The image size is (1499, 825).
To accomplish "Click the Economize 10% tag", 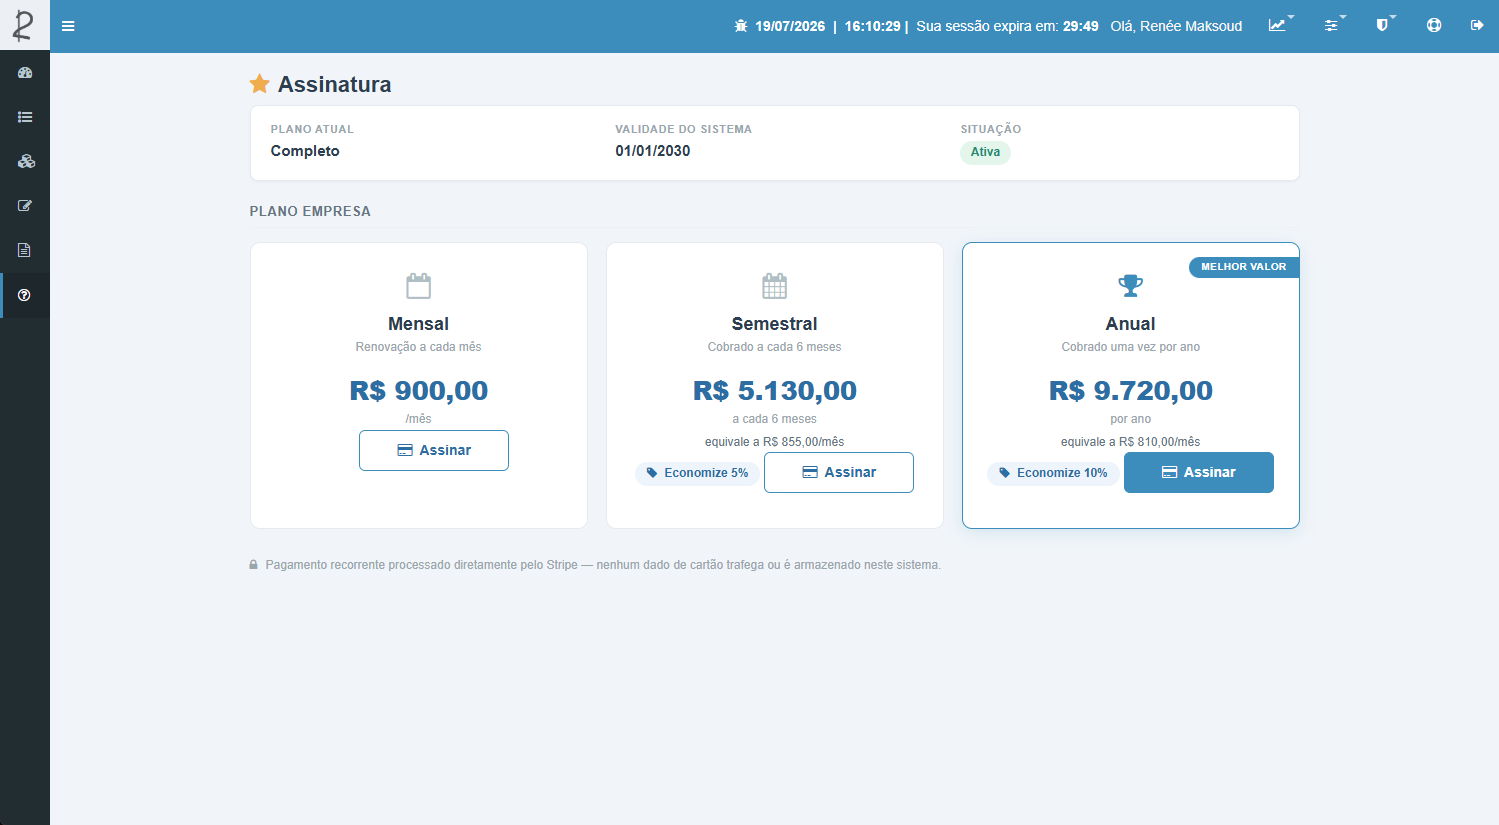I will [x=1053, y=473].
